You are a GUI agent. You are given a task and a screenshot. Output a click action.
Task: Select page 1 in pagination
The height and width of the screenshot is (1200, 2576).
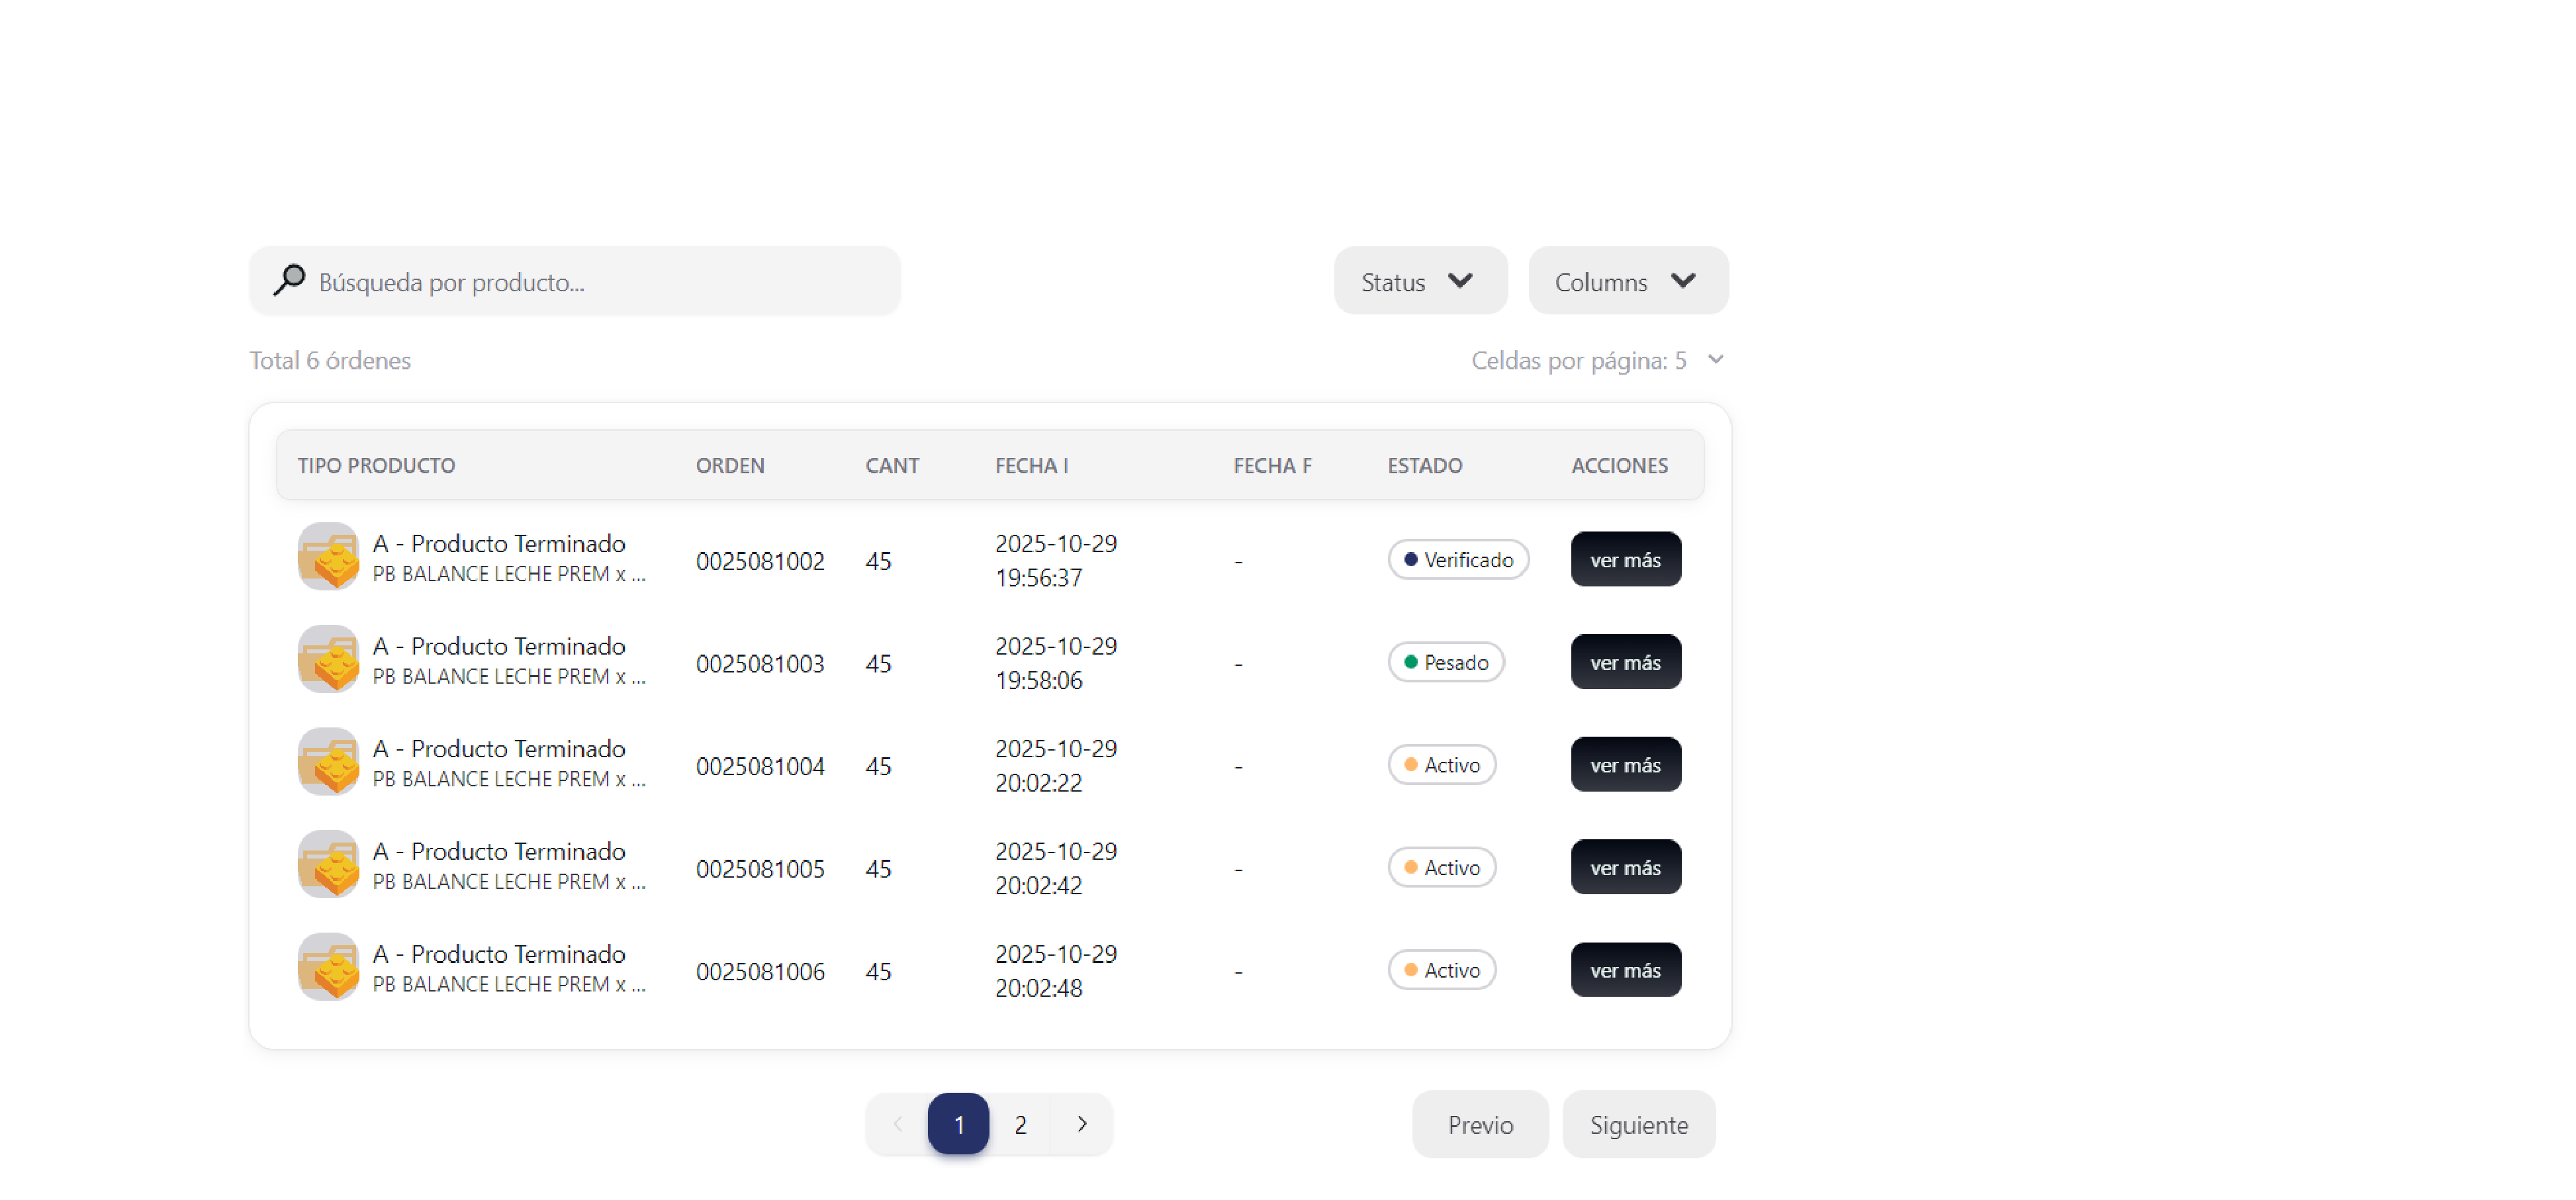(958, 1124)
